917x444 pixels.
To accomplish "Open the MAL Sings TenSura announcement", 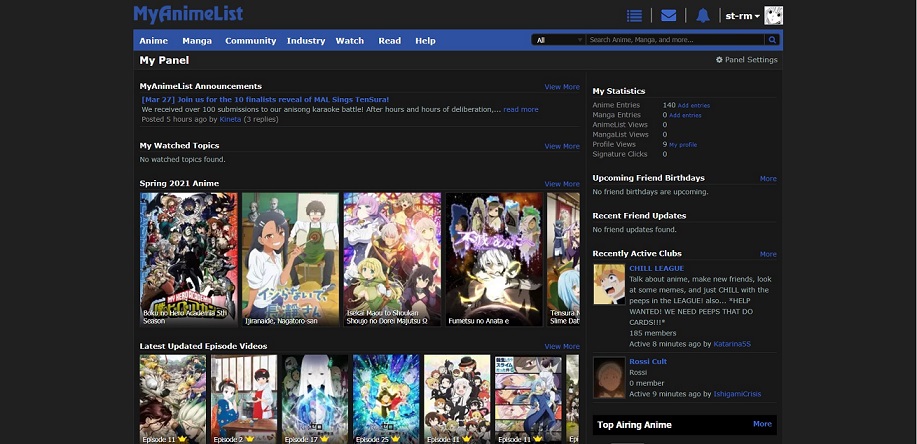I will tap(265, 99).
